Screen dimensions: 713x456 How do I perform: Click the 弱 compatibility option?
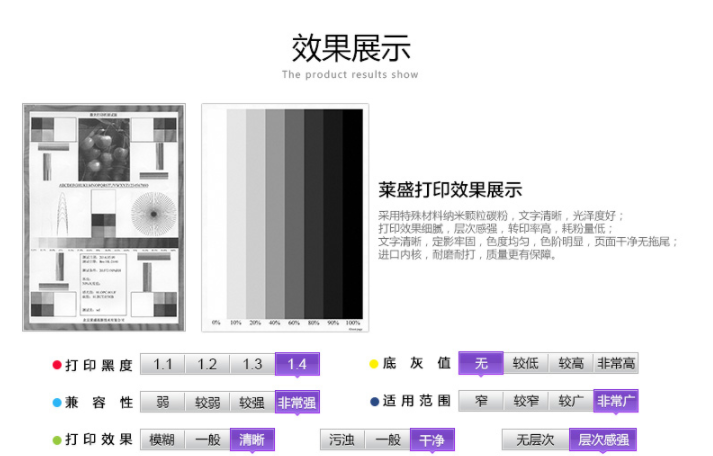click(163, 402)
